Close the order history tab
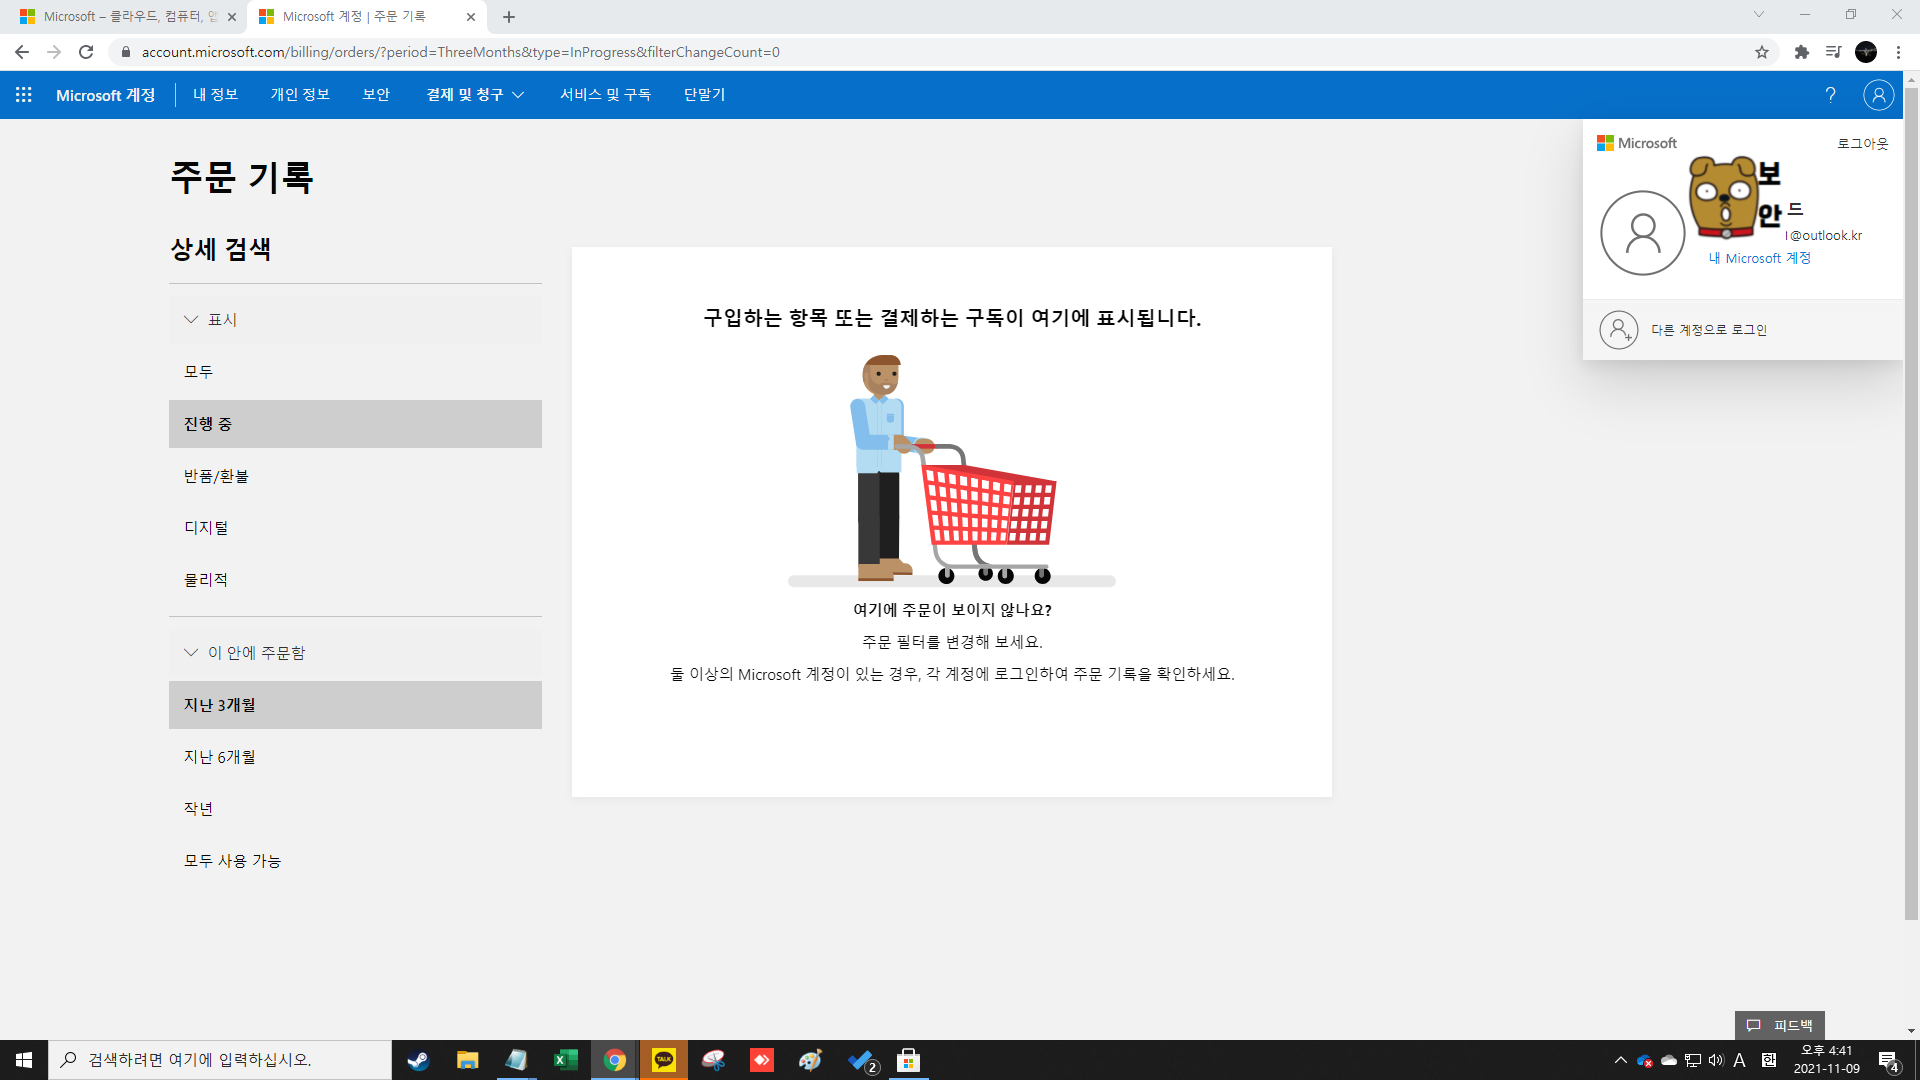 [x=471, y=17]
